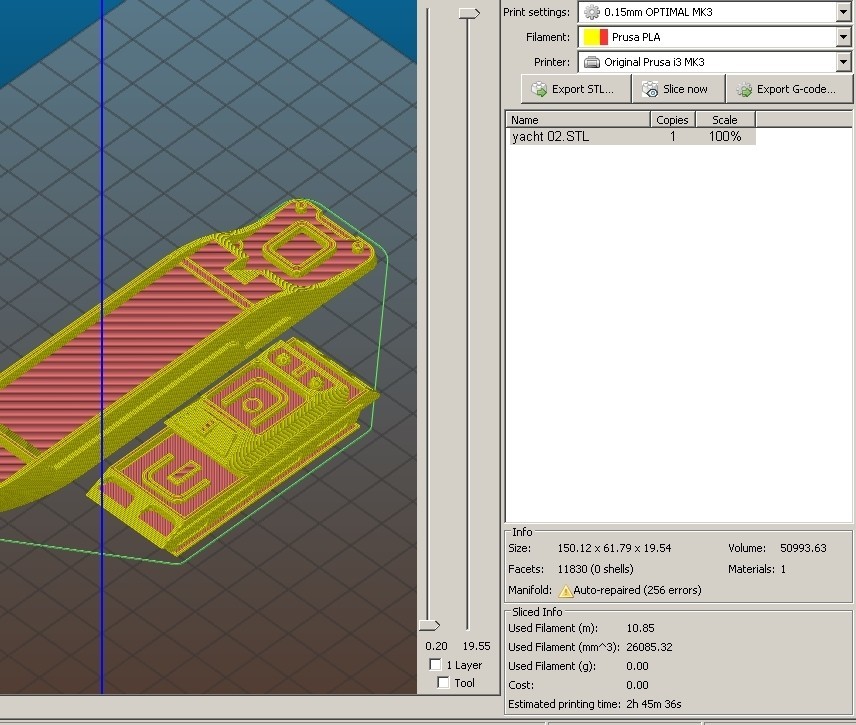The height and width of the screenshot is (725, 856).
Task: Click the Auto-repaired (256 errors) text
Action: [x=637, y=590]
